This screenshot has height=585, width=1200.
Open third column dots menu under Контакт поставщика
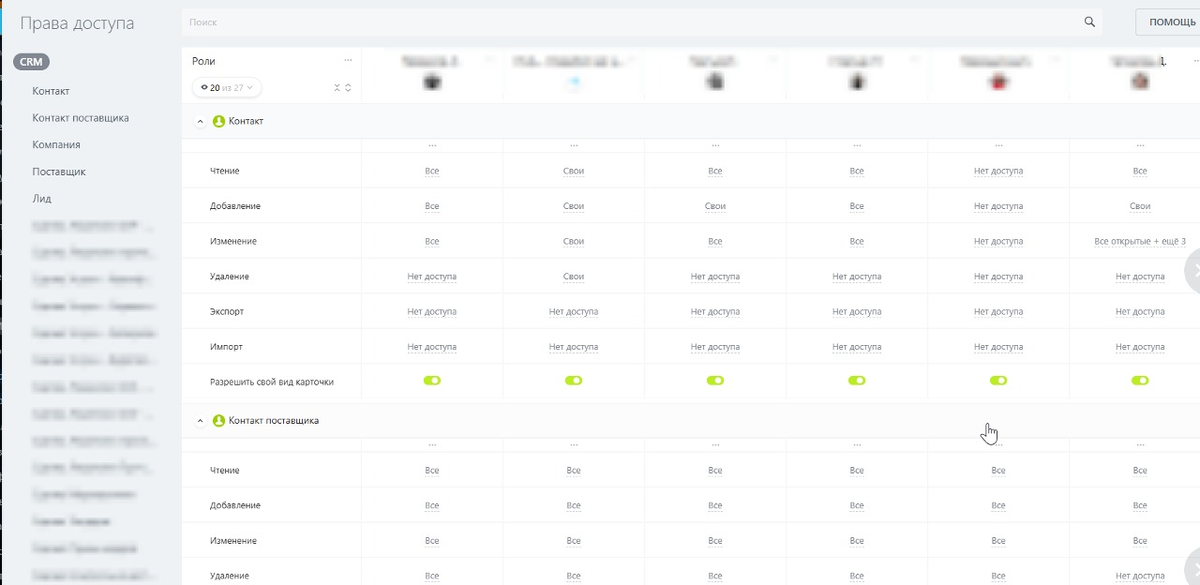(715, 445)
